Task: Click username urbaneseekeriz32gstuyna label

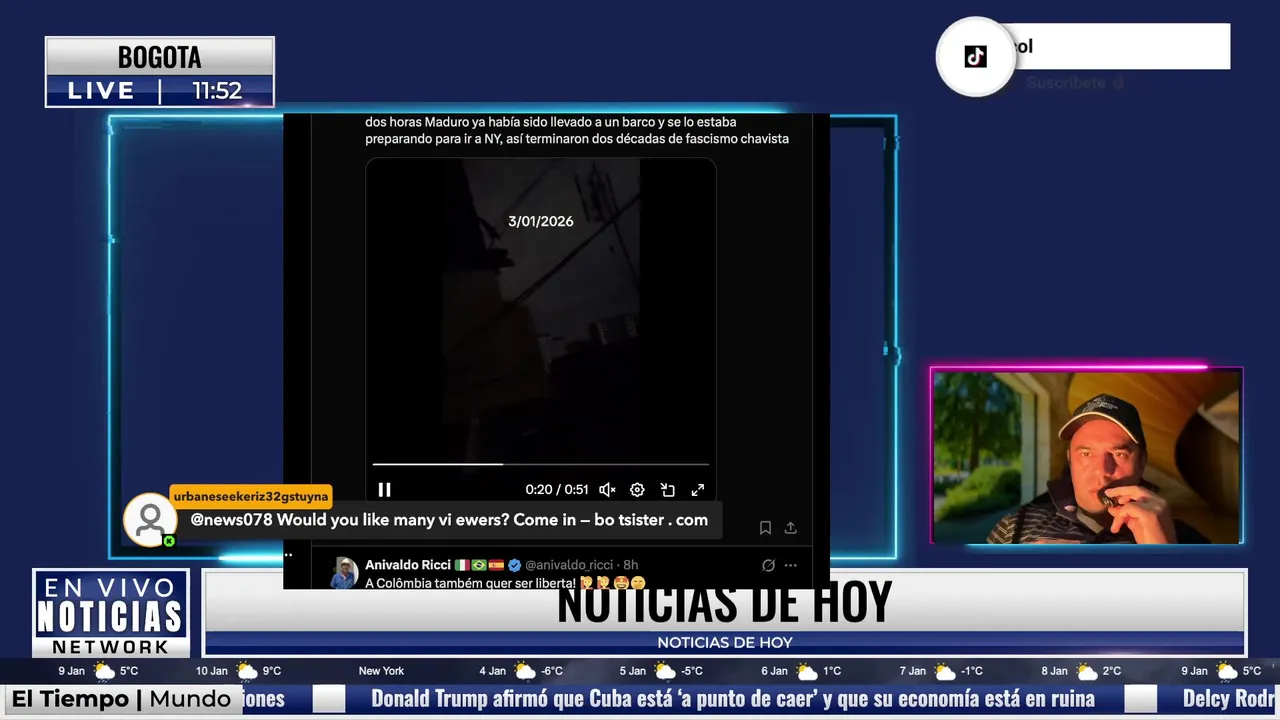Action: point(250,496)
